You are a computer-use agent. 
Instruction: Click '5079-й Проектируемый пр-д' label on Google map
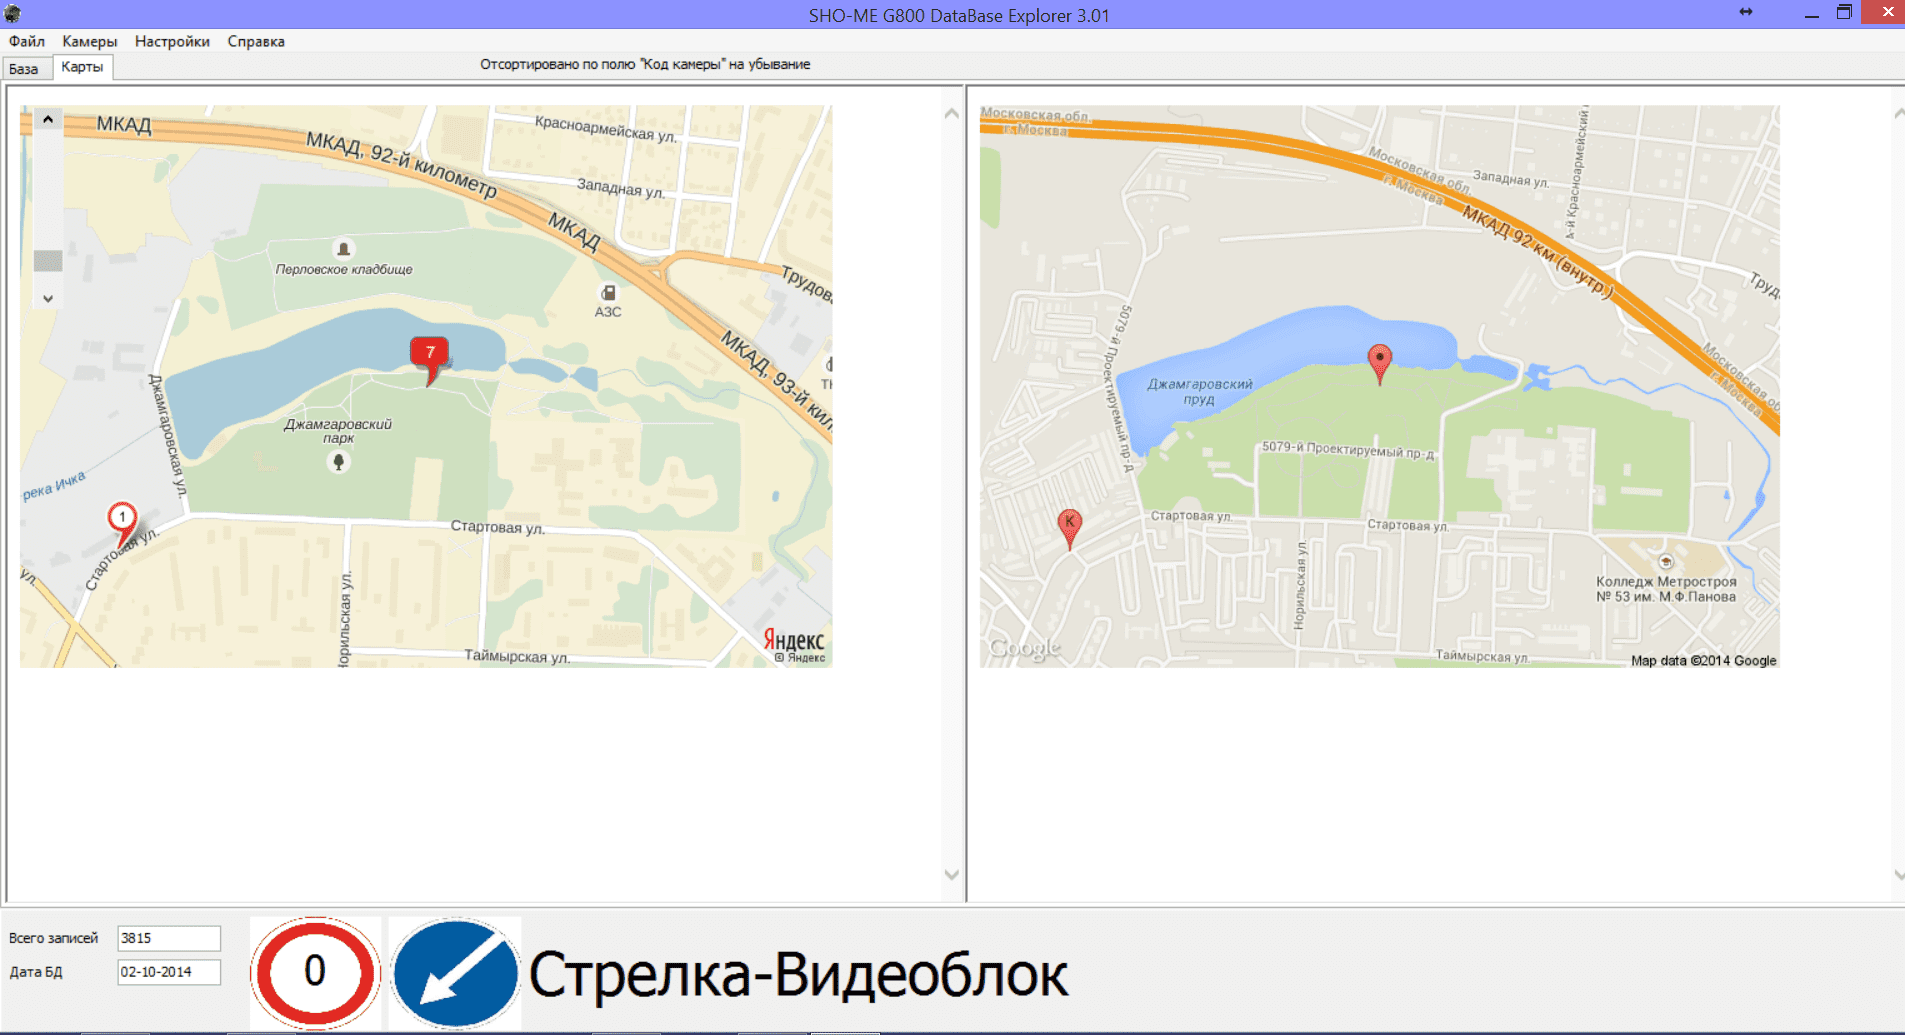click(x=1348, y=450)
